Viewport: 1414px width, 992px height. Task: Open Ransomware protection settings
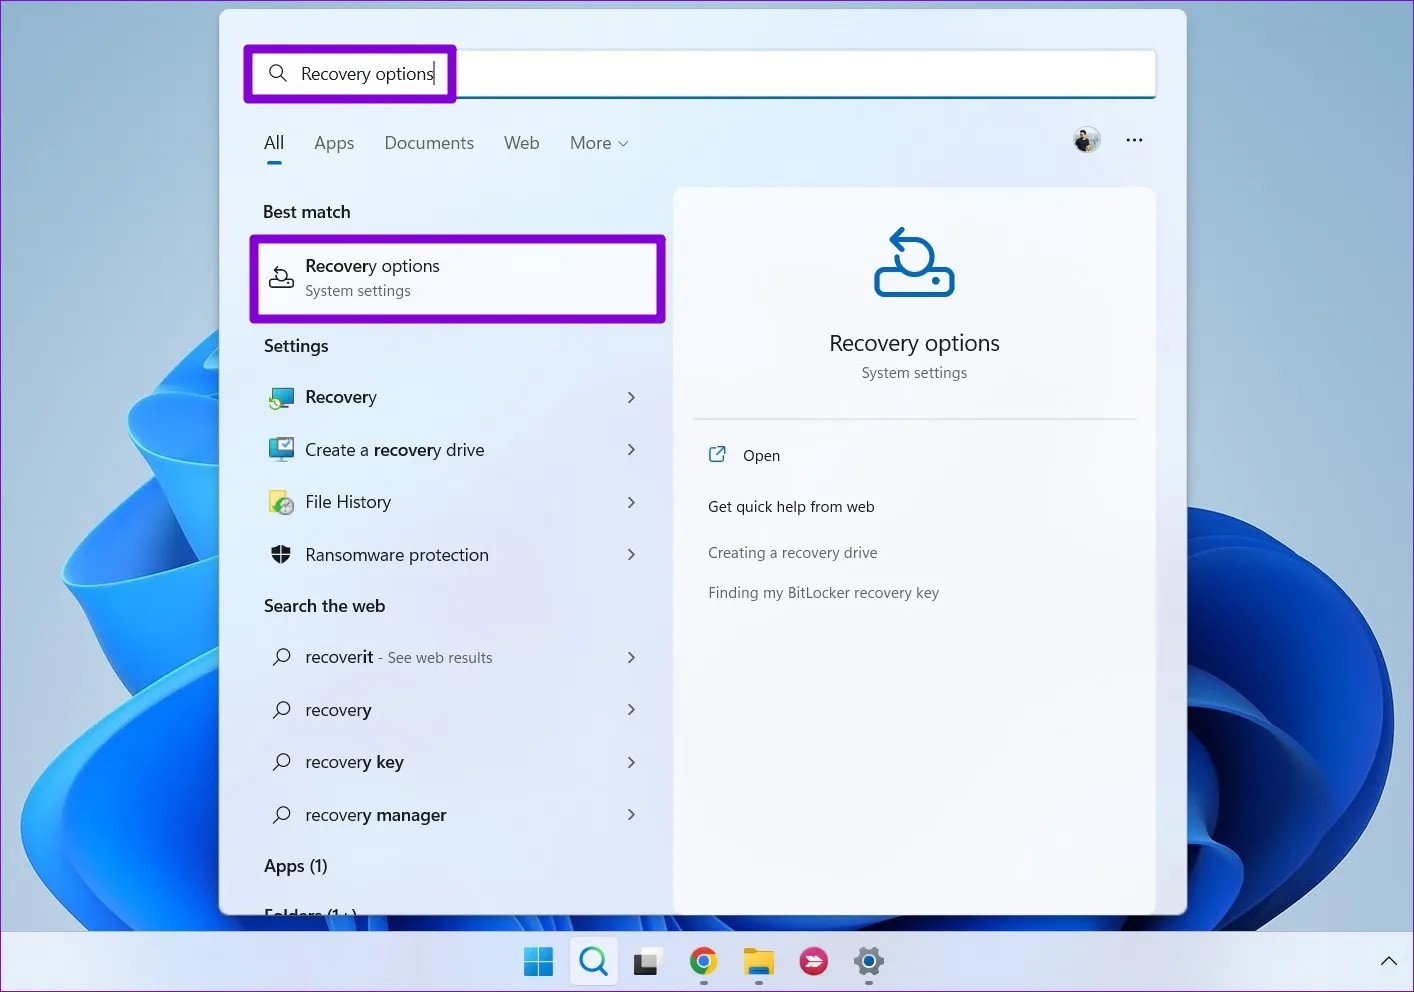pos(396,554)
